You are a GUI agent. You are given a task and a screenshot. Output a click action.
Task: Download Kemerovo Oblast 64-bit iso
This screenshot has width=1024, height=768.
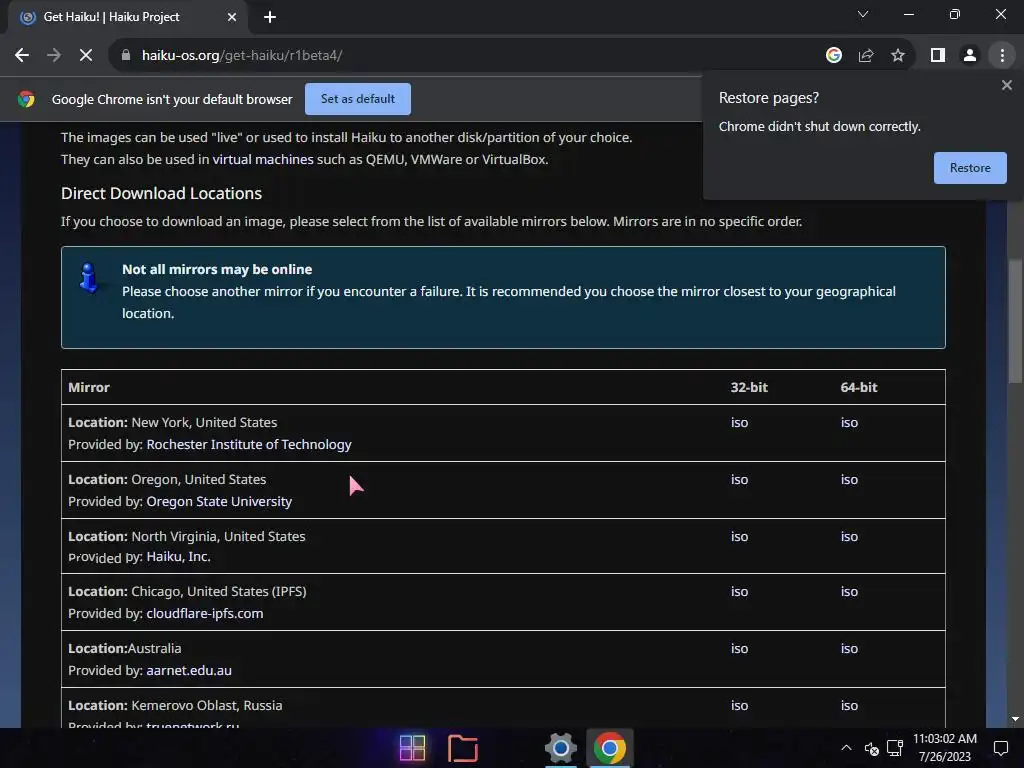pos(849,705)
